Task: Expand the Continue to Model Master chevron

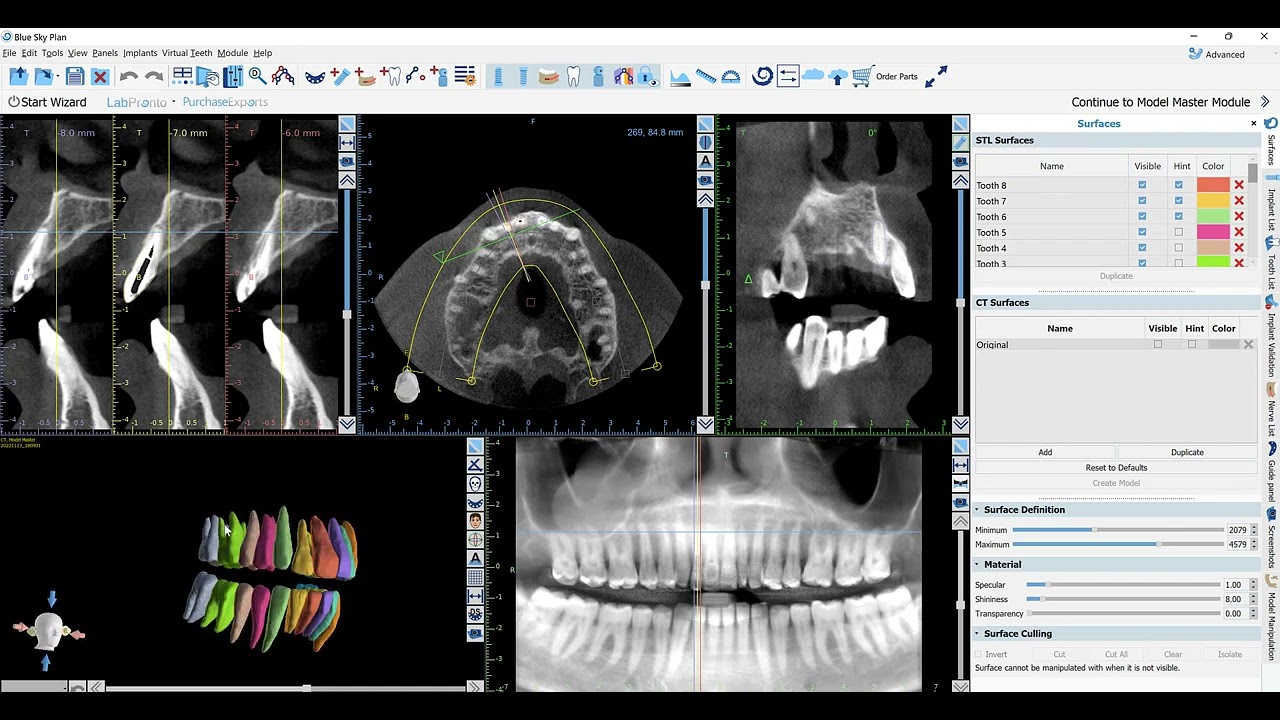Action: point(1265,102)
